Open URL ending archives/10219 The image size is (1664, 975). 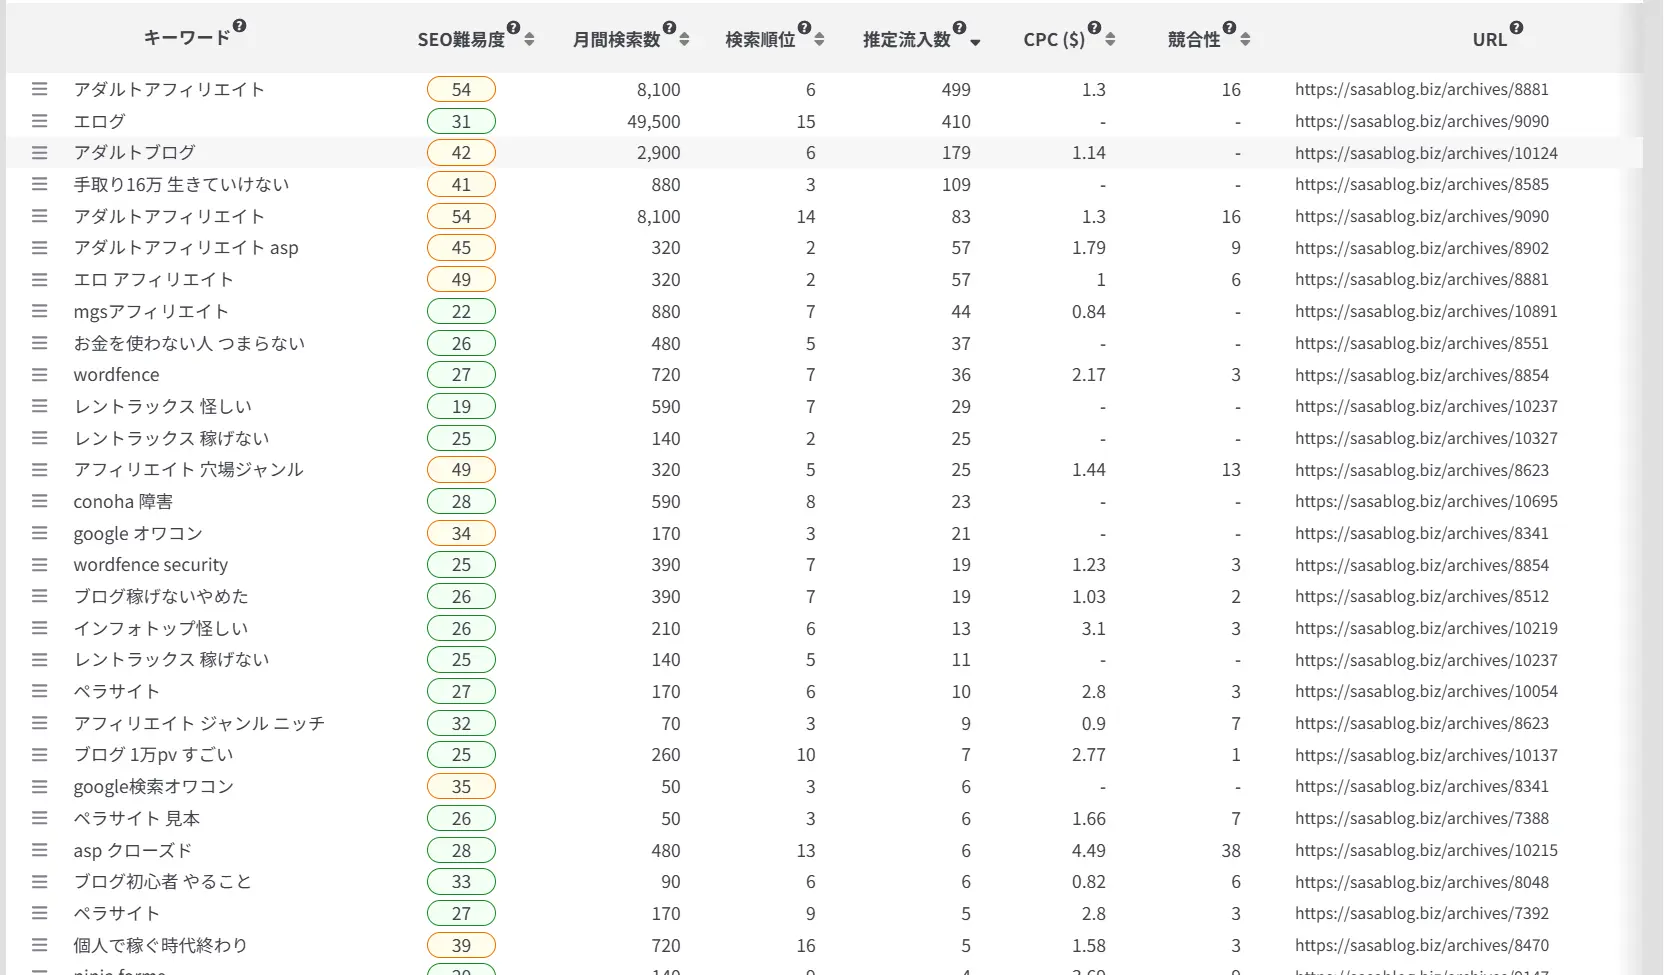(x=1426, y=628)
